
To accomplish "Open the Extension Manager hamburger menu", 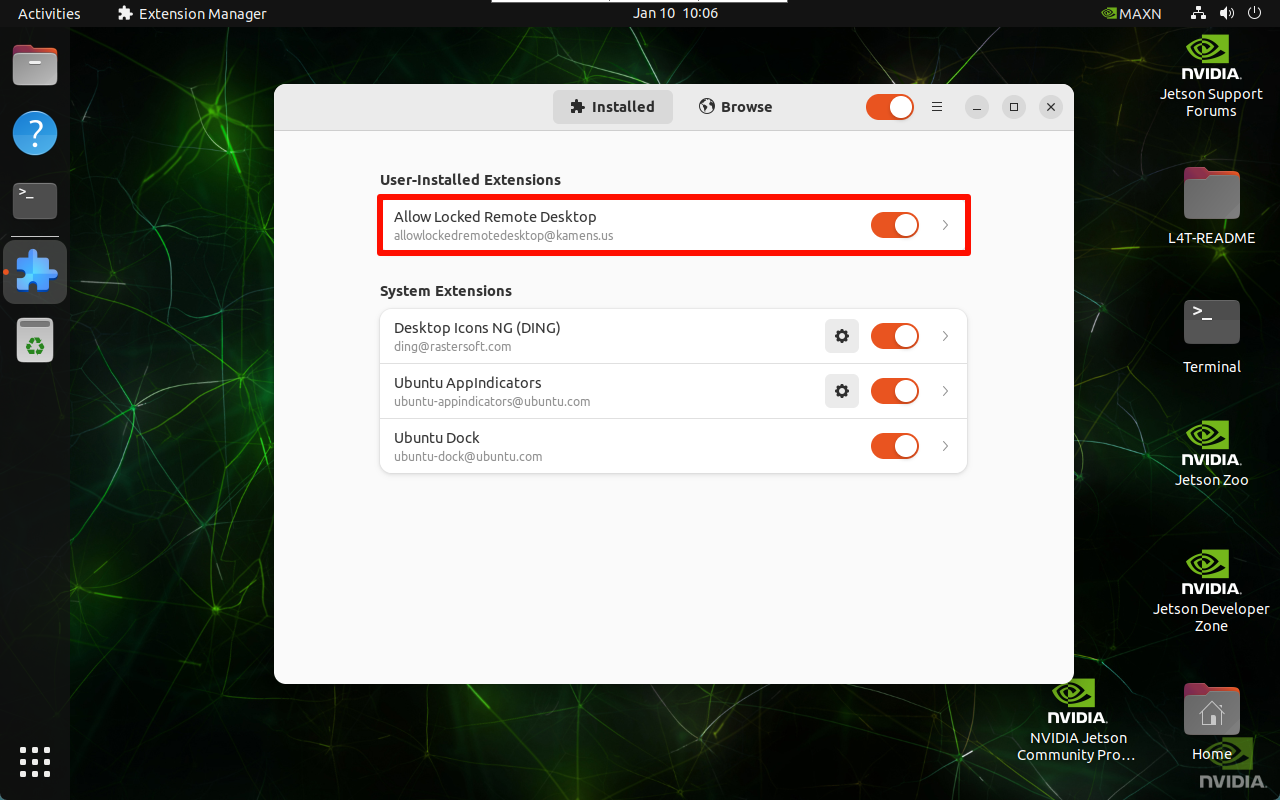I will click(x=937, y=106).
